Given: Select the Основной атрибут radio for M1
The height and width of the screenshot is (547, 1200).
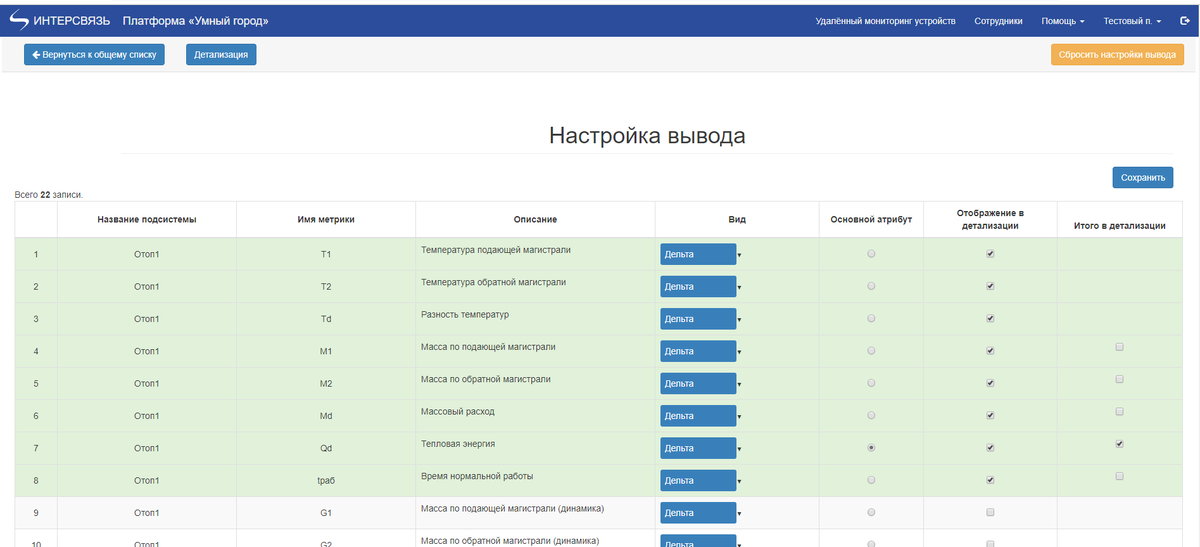Looking at the screenshot, I should [871, 351].
